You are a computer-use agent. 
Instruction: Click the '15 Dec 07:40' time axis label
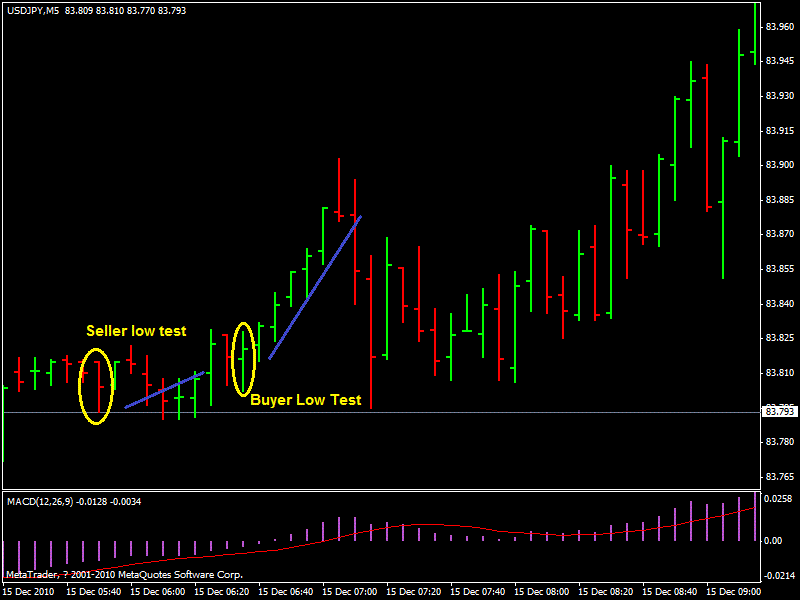(x=478, y=592)
